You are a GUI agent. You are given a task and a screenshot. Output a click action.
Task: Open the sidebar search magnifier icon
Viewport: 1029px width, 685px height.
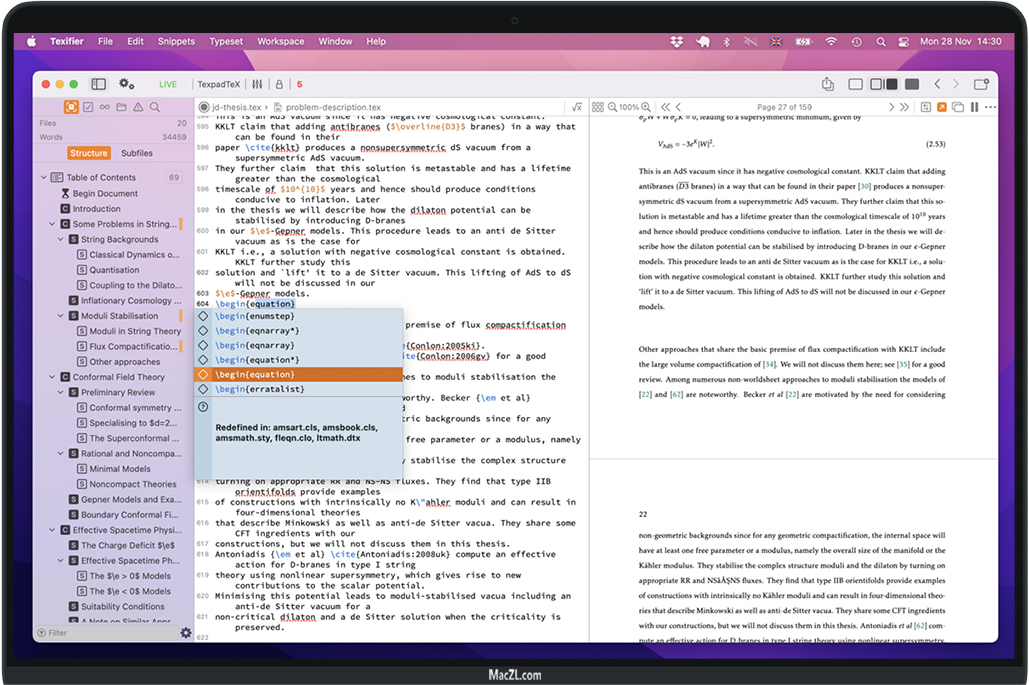pos(156,107)
